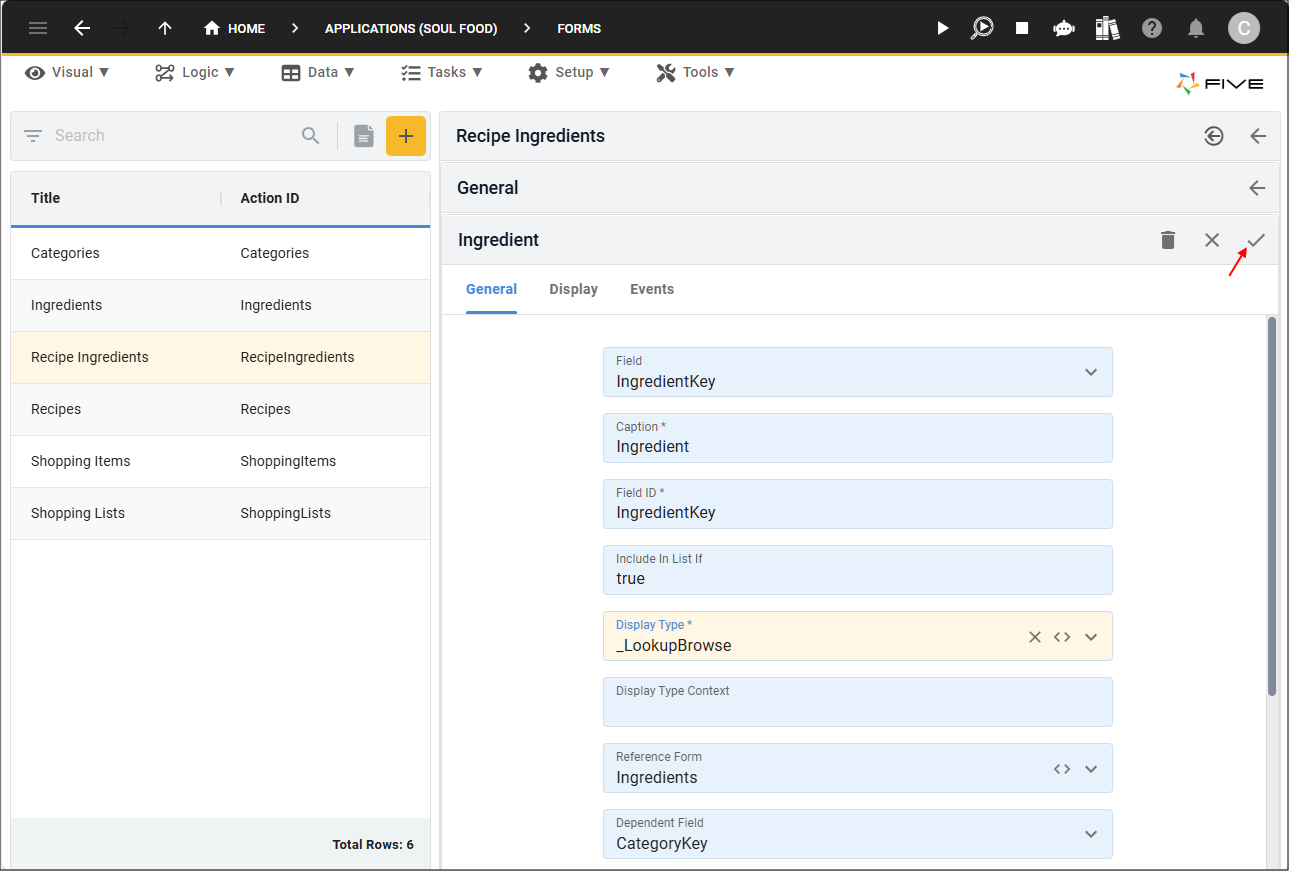Click the save checkmark for Ingredient field
The height and width of the screenshot is (871, 1289).
point(1256,240)
